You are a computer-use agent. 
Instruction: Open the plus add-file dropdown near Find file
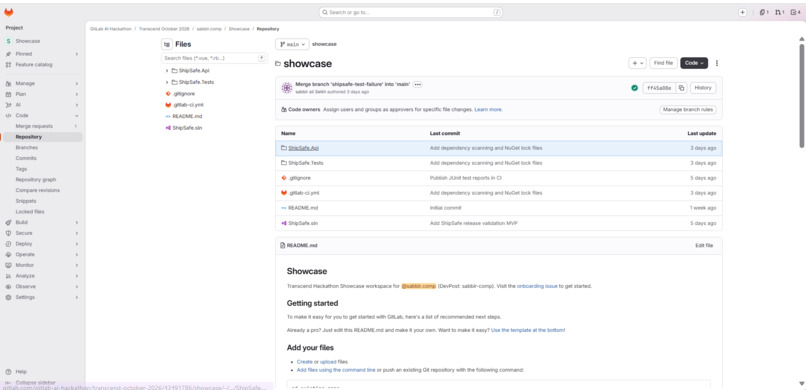(637, 63)
